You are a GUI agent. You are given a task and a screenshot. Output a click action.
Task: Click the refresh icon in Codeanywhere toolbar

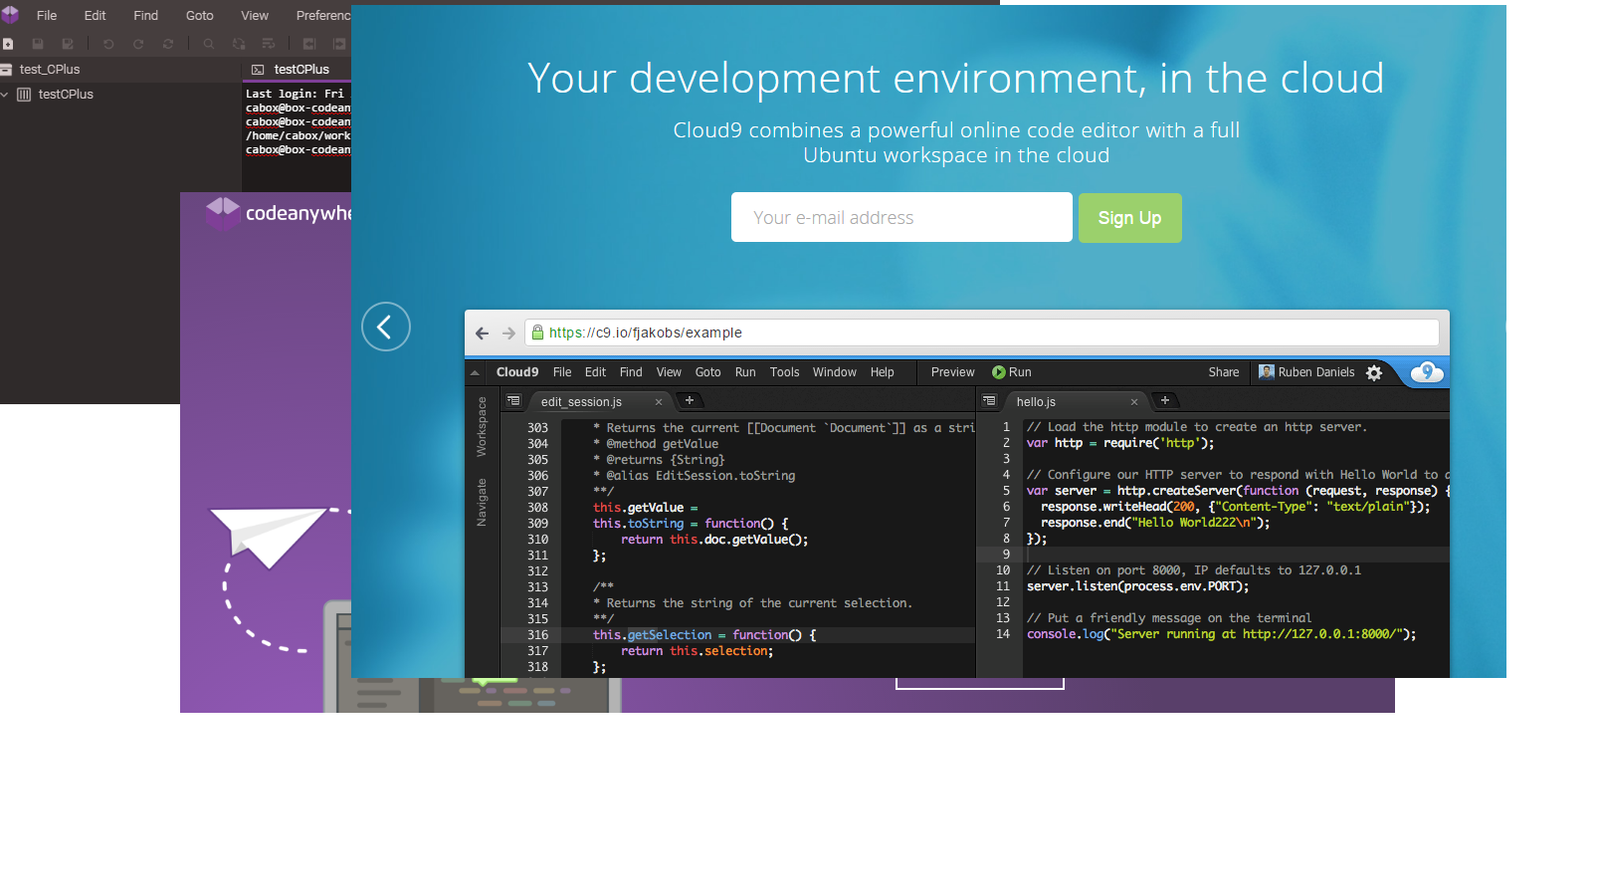168,44
